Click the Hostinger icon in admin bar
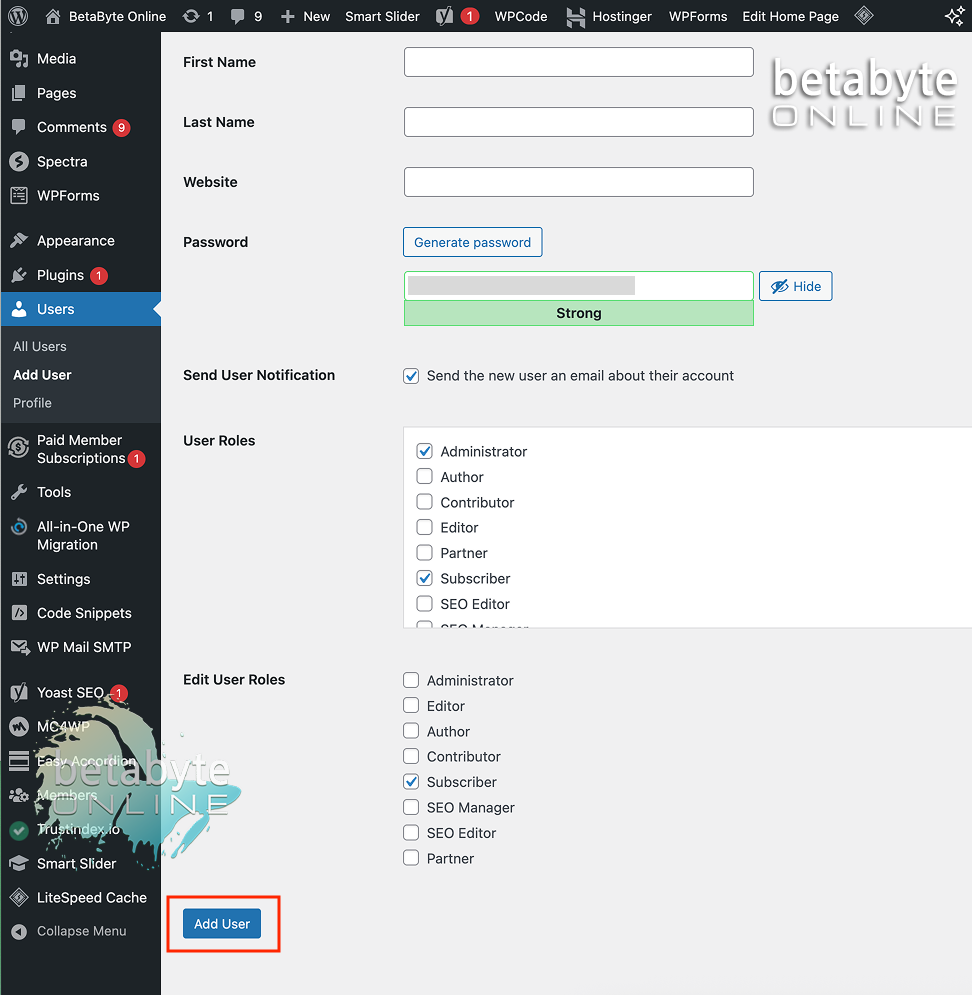This screenshot has width=972, height=995. (x=575, y=16)
